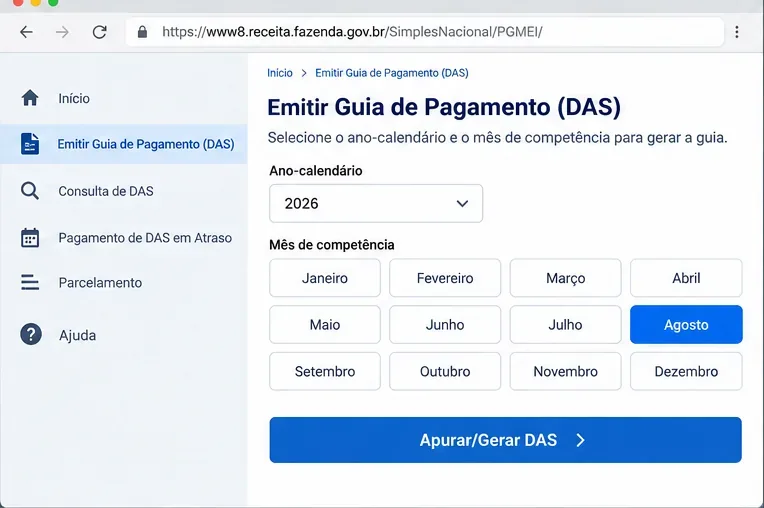This screenshot has width=764, height=508.
Task: Select the Setembro month button
Action: coord(325,372)
